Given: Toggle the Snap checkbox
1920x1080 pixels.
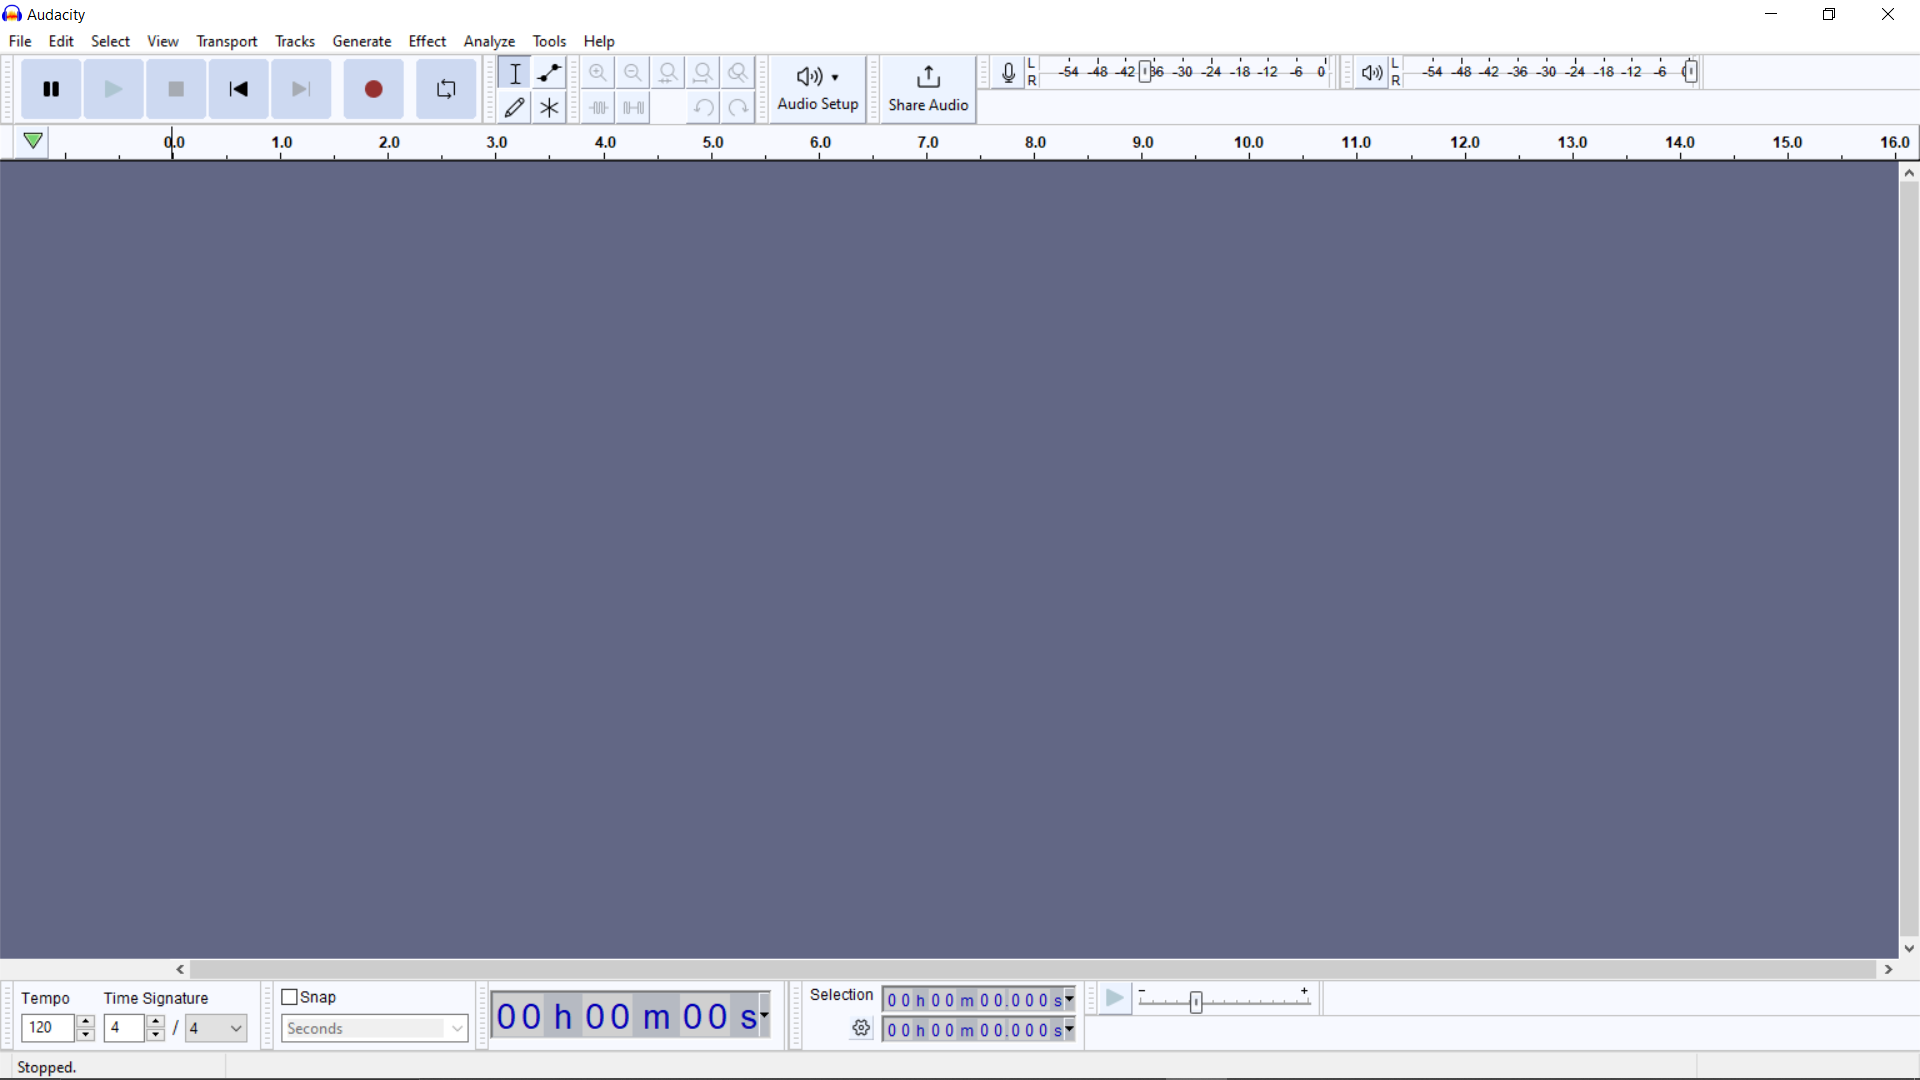Looking at the screenshot, I should point(289,997).
